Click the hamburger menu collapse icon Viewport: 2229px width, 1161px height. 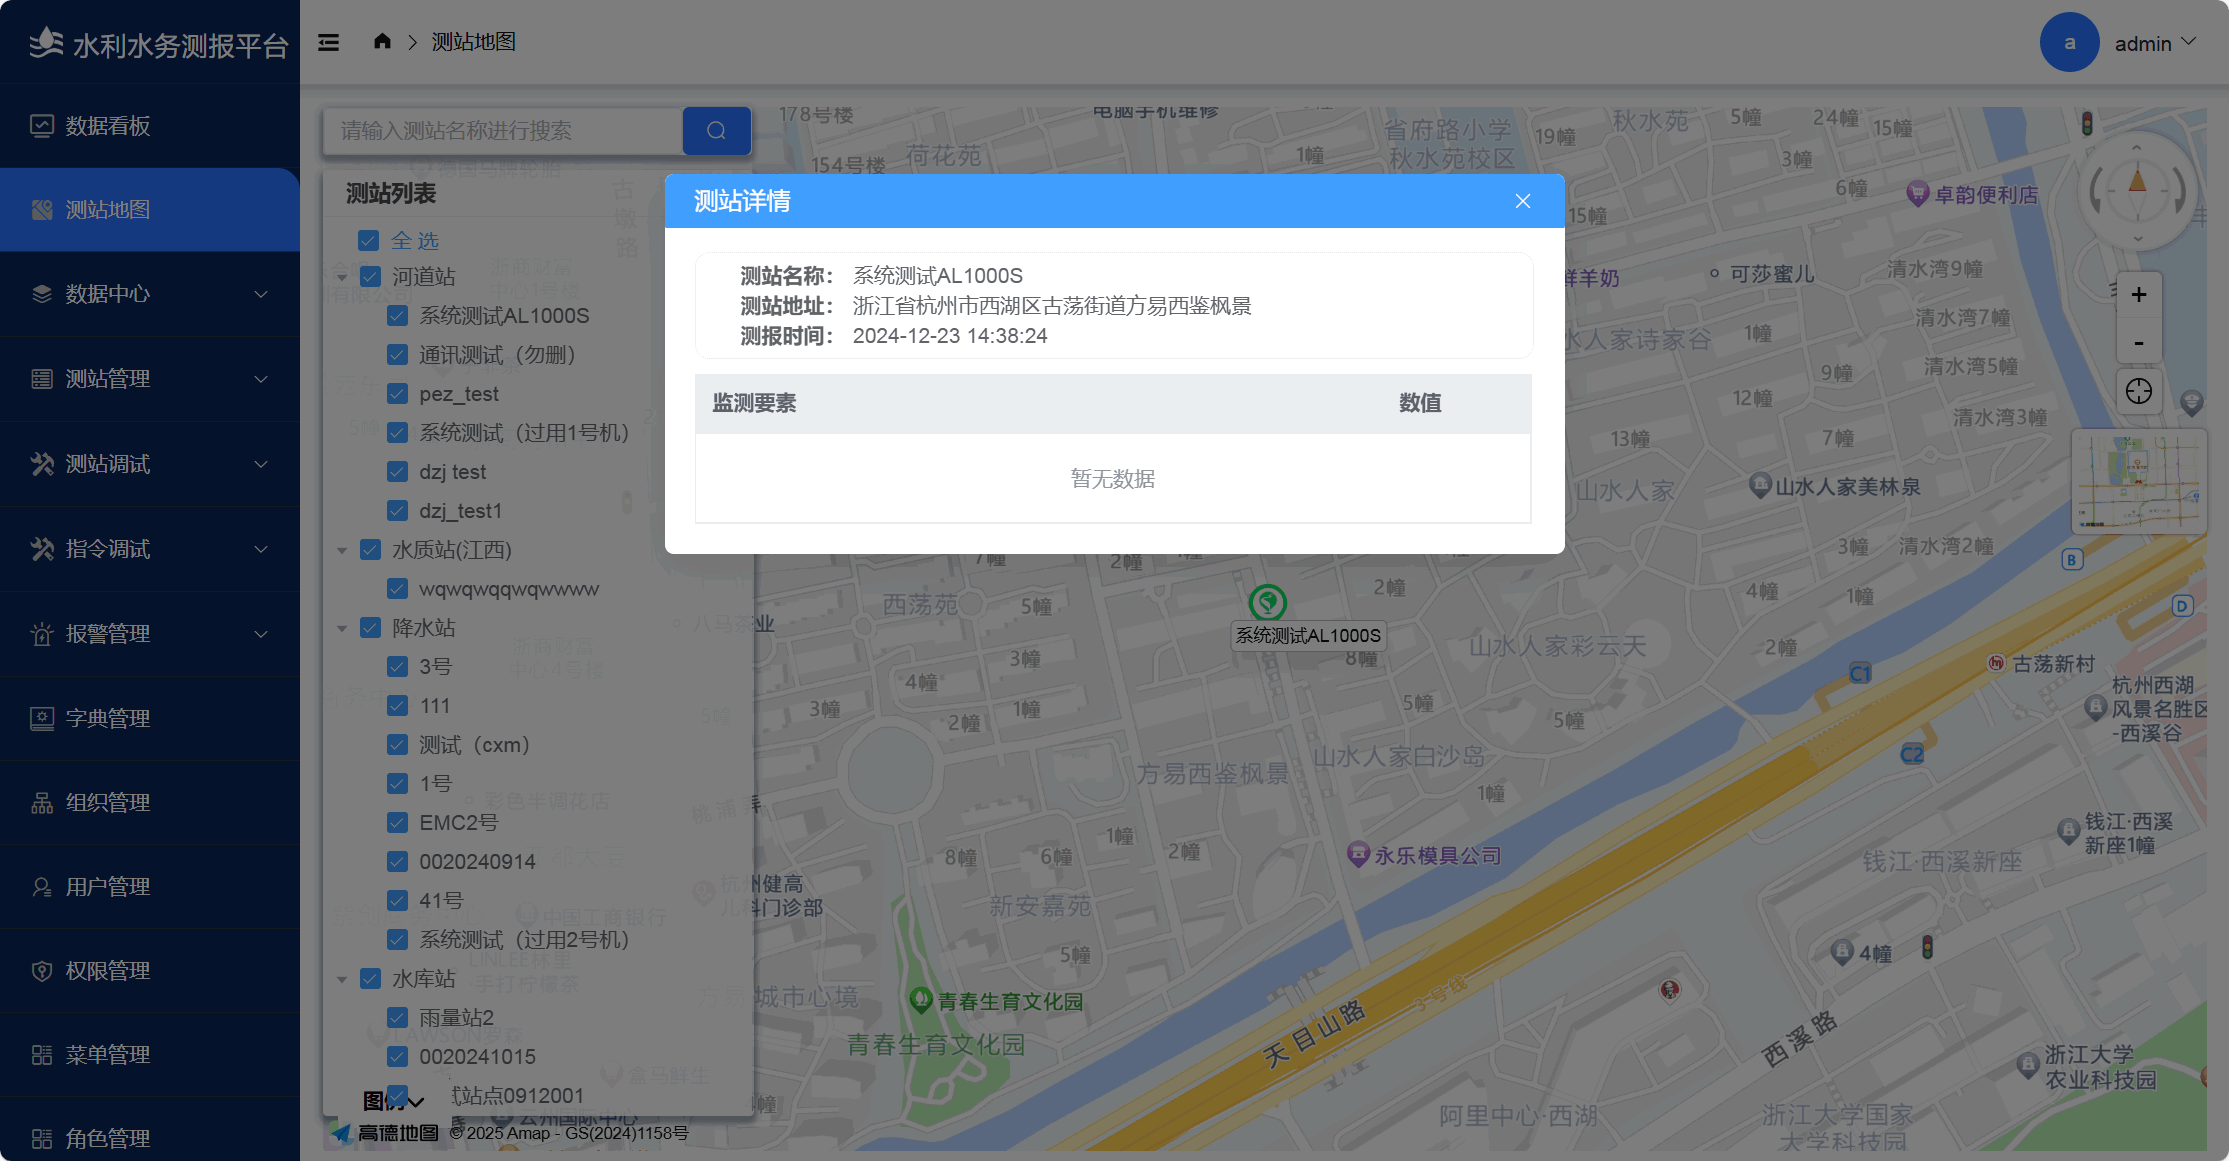[x=329, y=42]
